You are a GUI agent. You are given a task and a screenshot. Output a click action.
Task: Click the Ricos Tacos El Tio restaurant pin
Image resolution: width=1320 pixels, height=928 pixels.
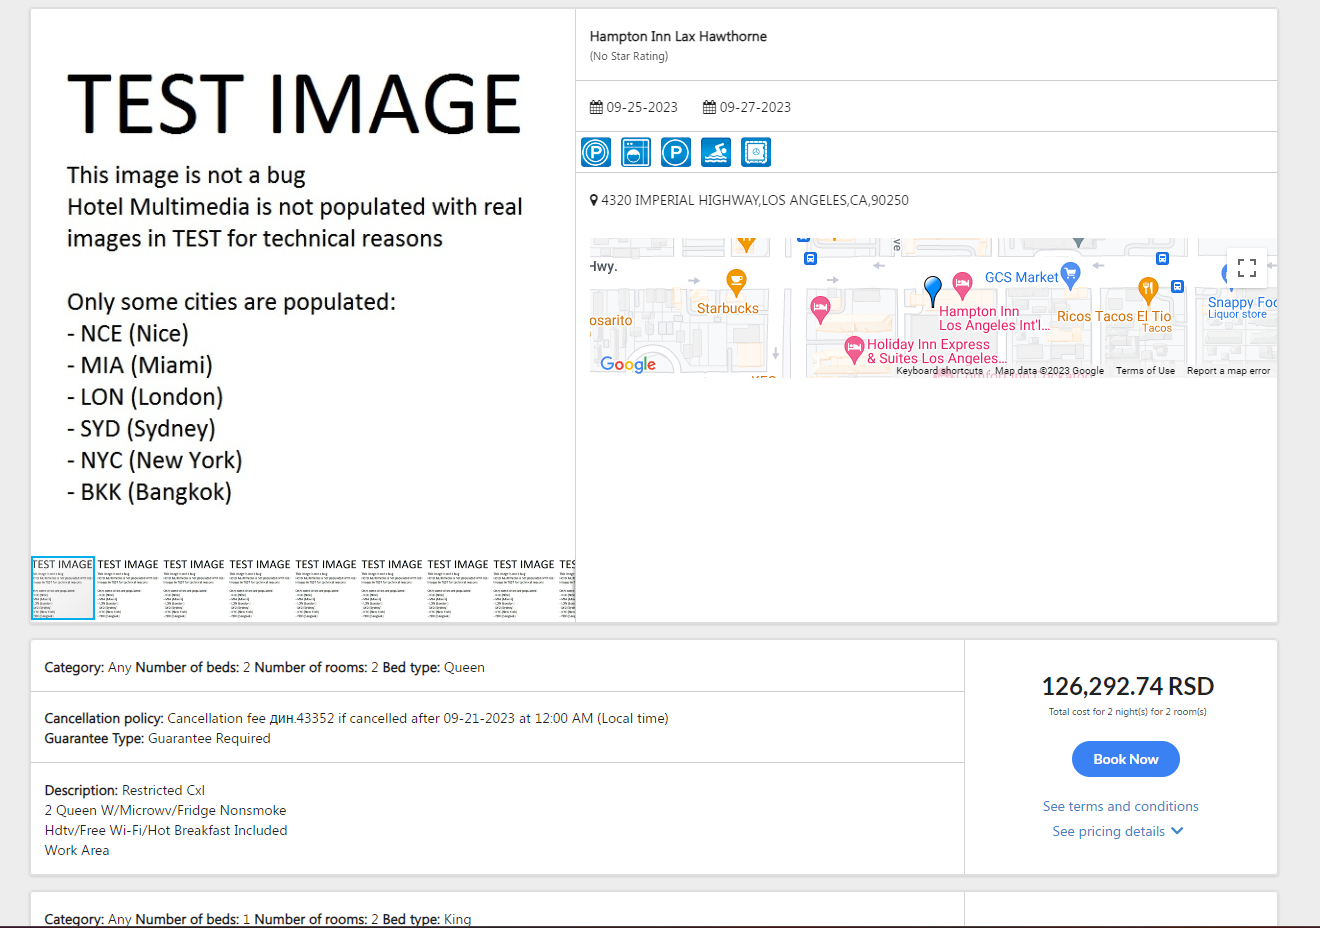[x=1148, y=290]
